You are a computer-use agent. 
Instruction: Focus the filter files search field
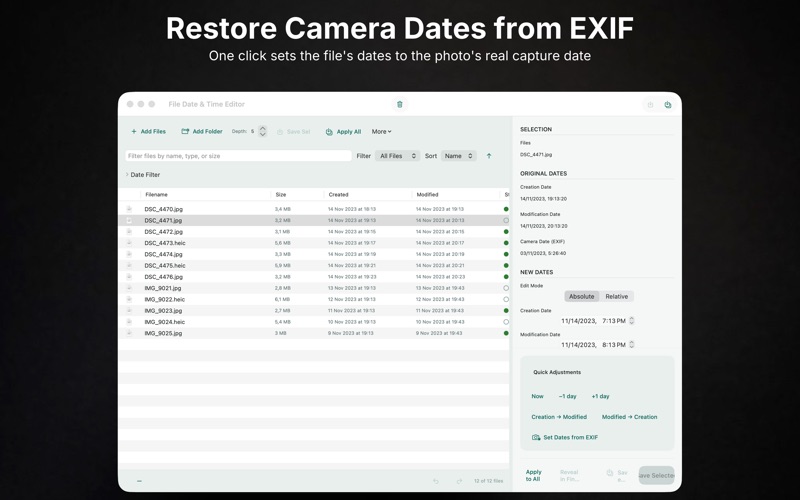tap(238, 156)
